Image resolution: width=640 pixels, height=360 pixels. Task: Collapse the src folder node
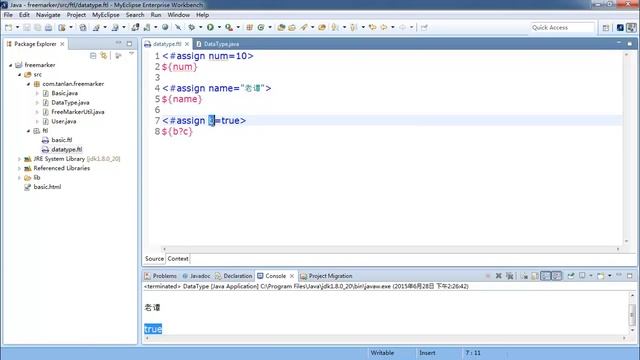(20, 74)
